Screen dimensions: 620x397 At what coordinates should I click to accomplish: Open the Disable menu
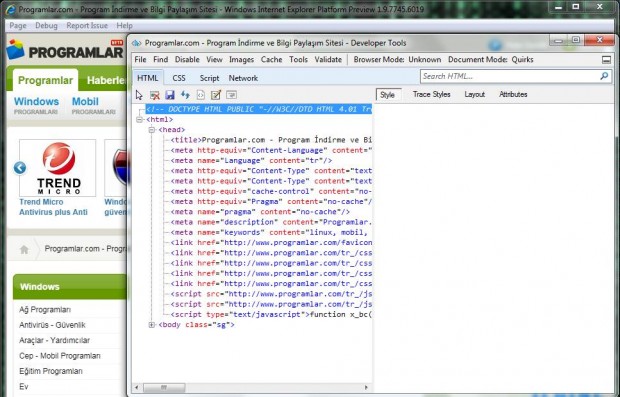[187, 60]
